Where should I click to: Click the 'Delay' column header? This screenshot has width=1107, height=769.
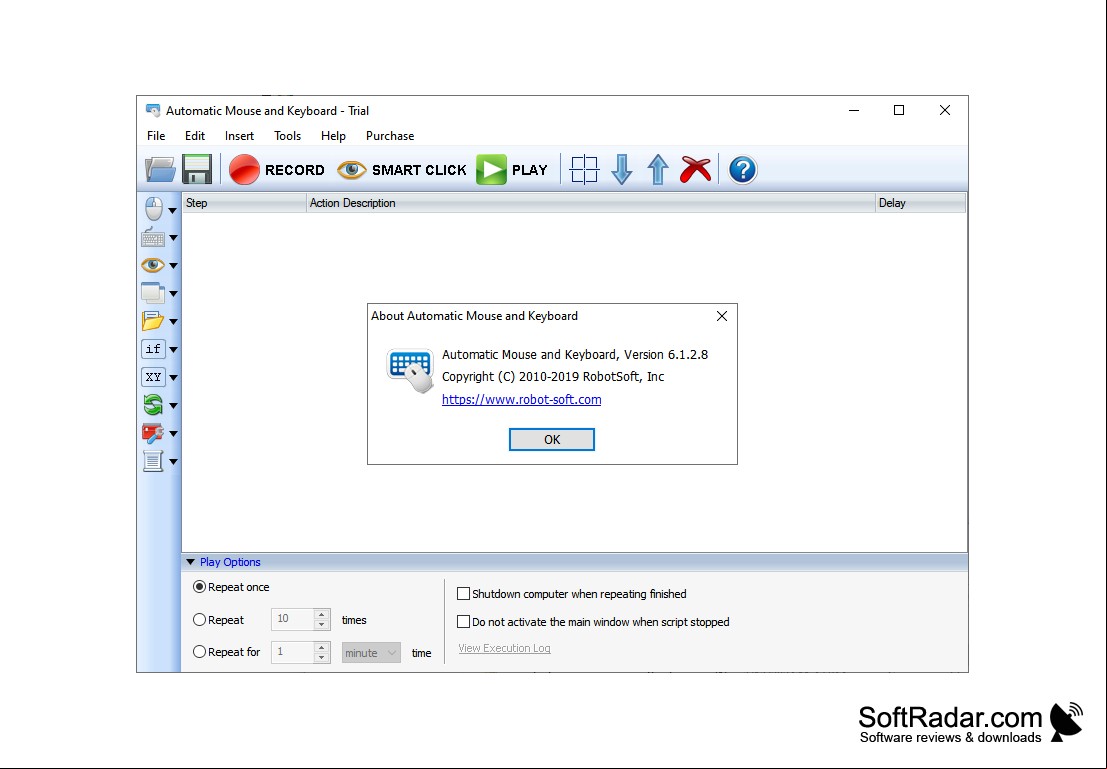pyautogui.click(x=921, y=203)
